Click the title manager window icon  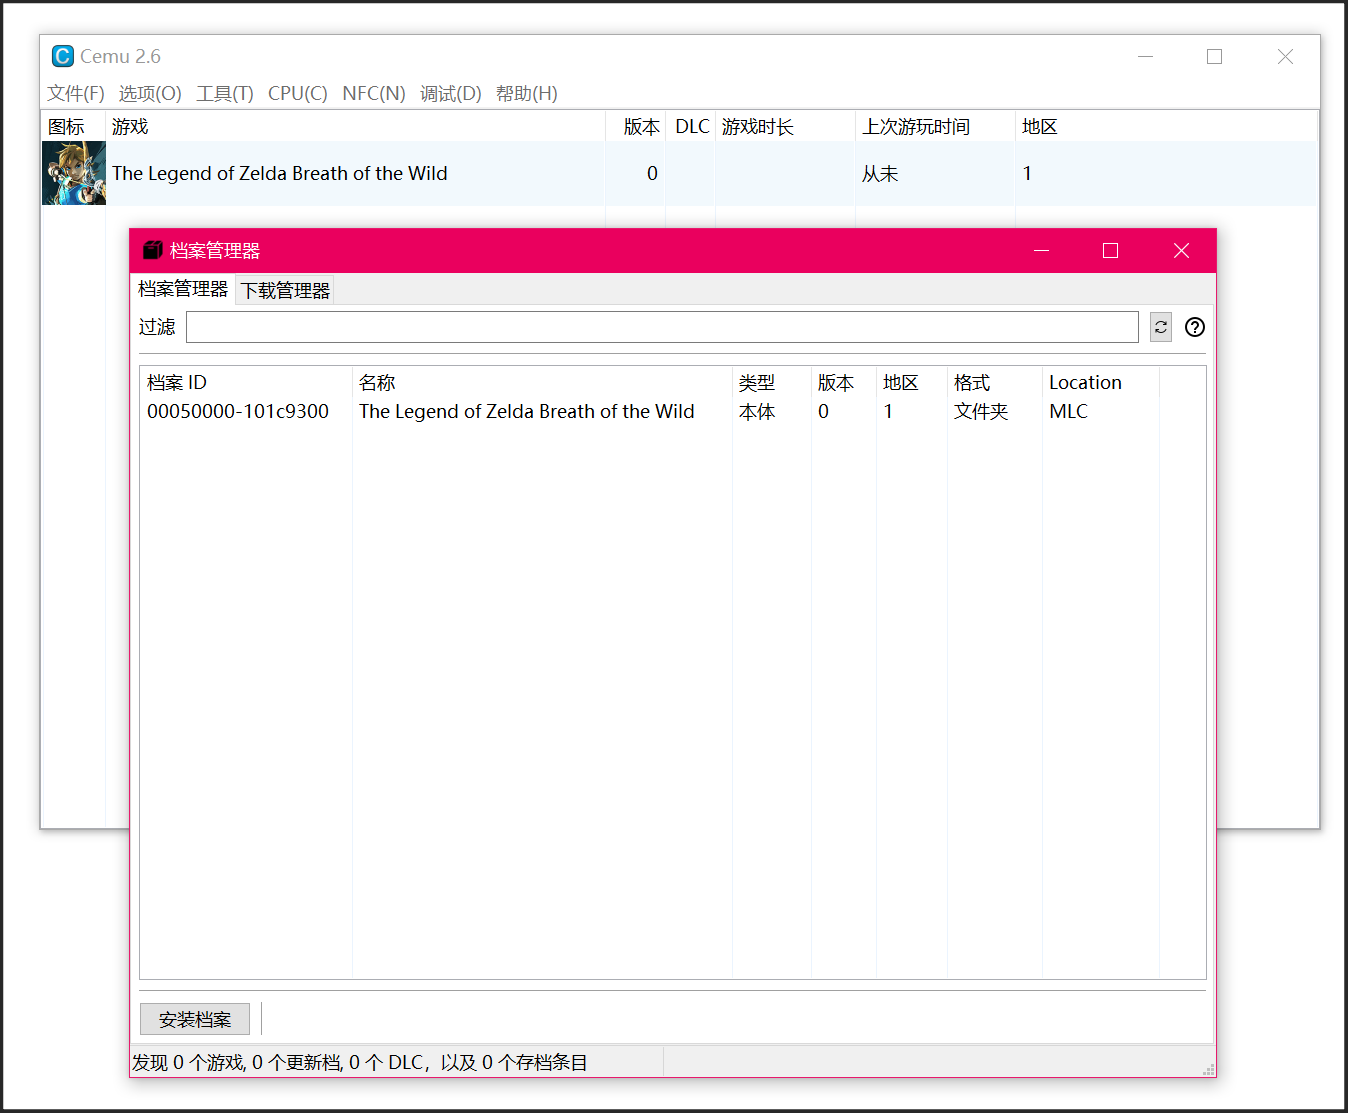(152, 250)
